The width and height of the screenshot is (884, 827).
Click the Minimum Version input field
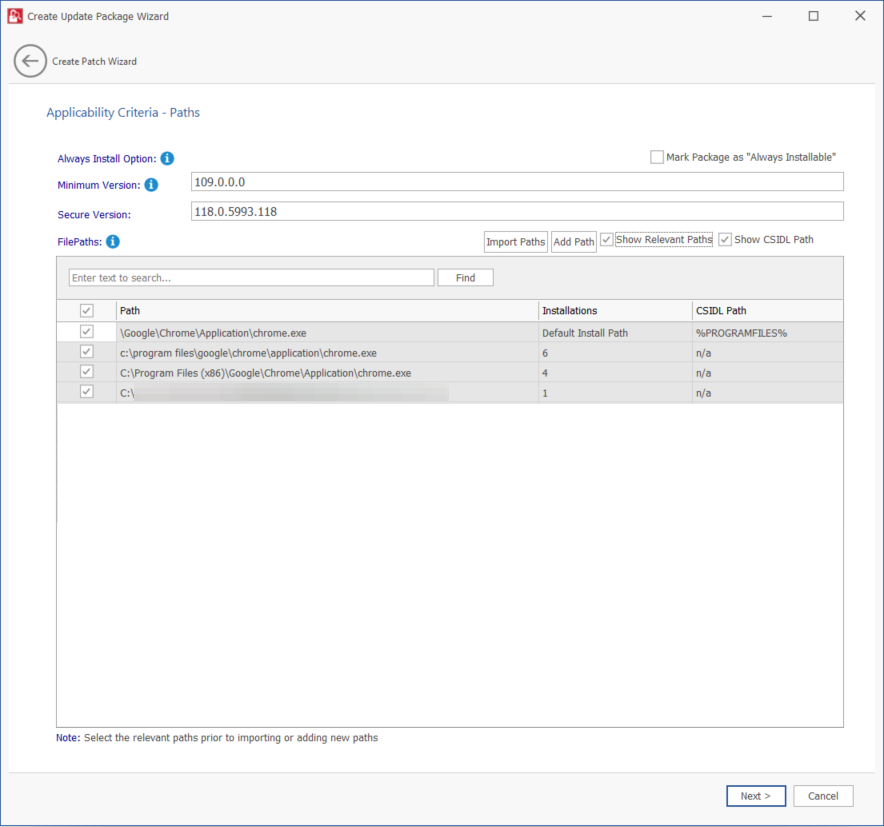point(516,182)
